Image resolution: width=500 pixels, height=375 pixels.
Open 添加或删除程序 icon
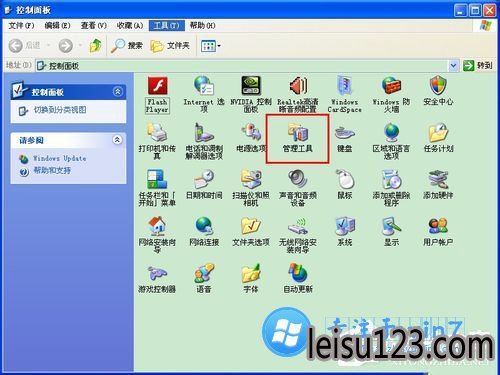tap(391, 179)
